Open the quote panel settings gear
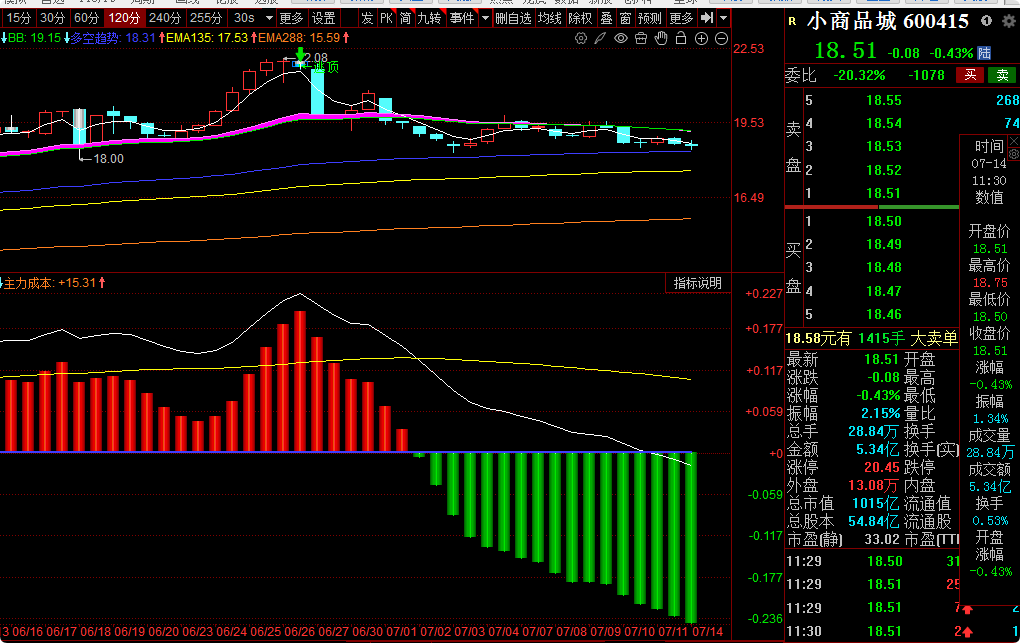Viewport: 1020px width, 643px height. pyautogui.click(x=1008, y=21)
